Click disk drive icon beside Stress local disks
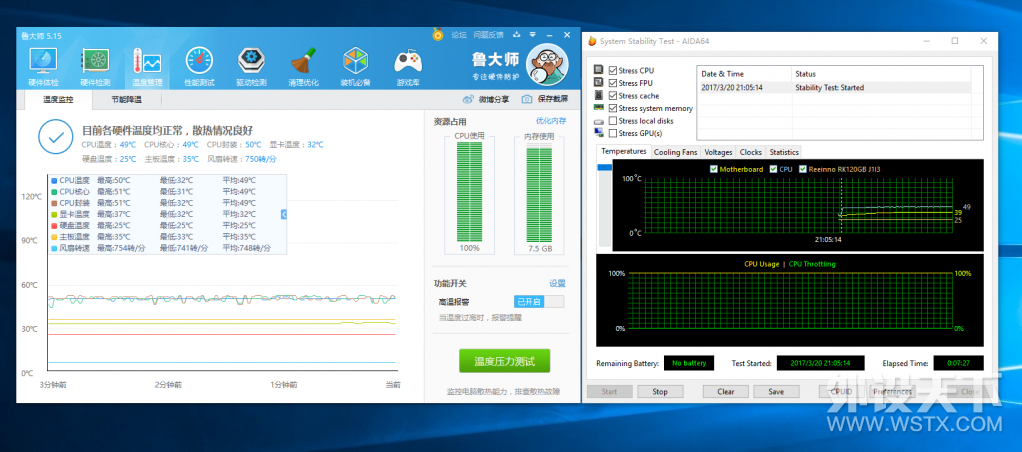The image size is (1022, 452). point(599,121)
